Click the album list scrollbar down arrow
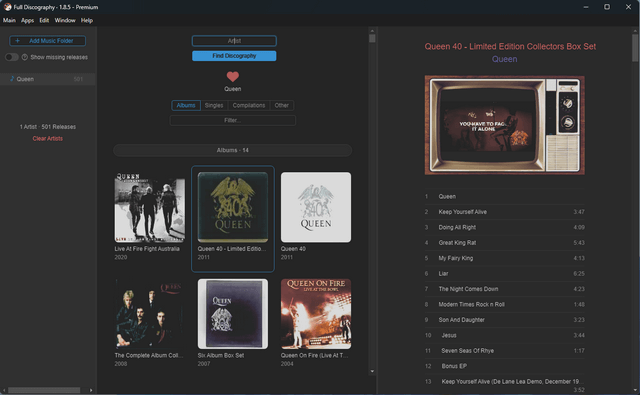 [x=372, y=371]
